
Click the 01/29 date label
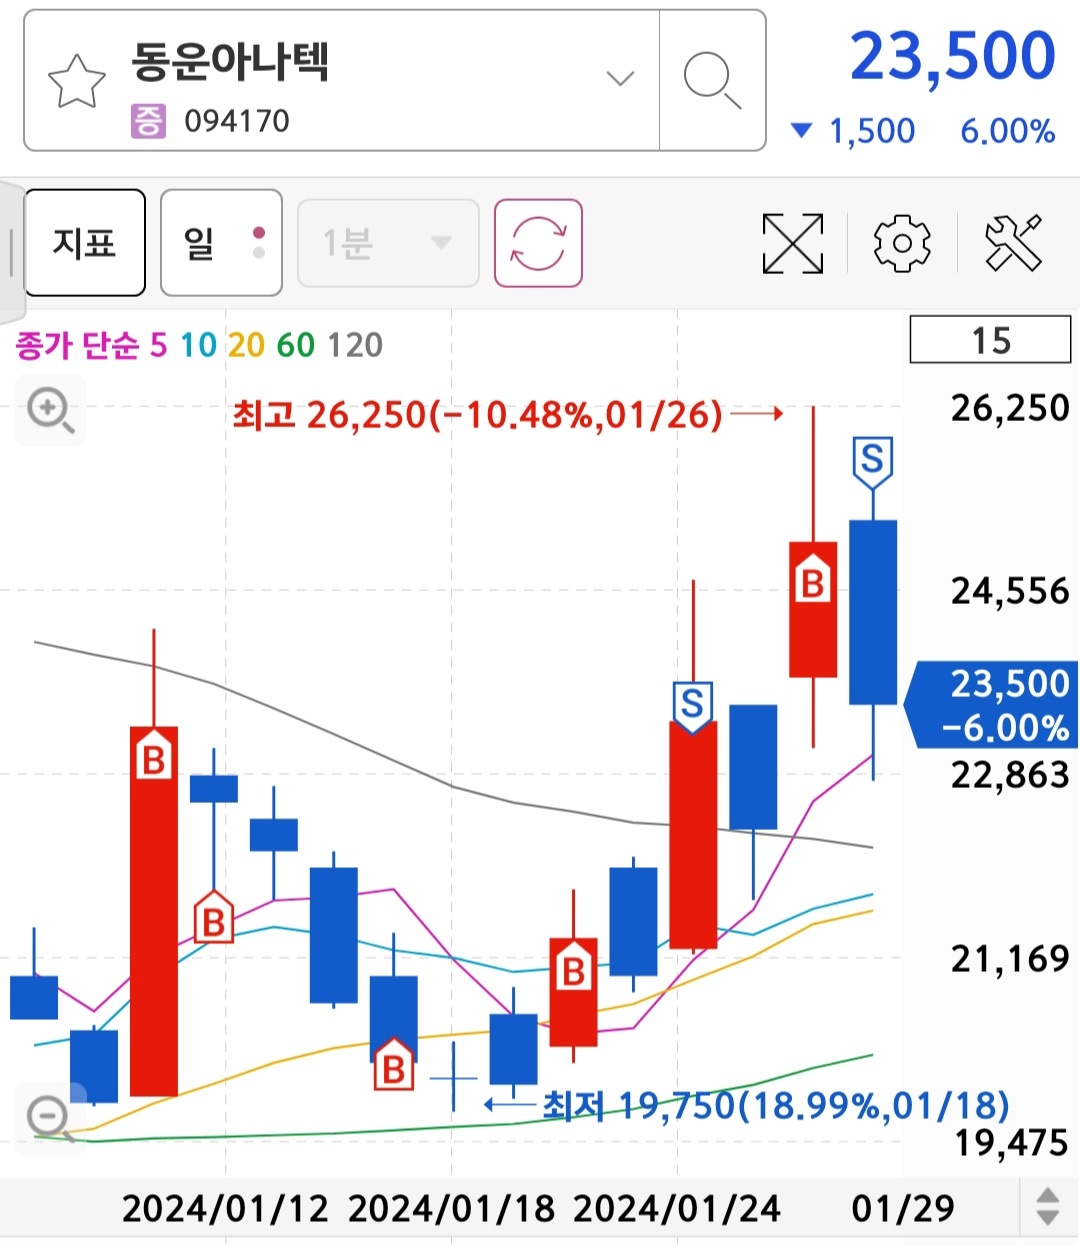pos(903,1208)
